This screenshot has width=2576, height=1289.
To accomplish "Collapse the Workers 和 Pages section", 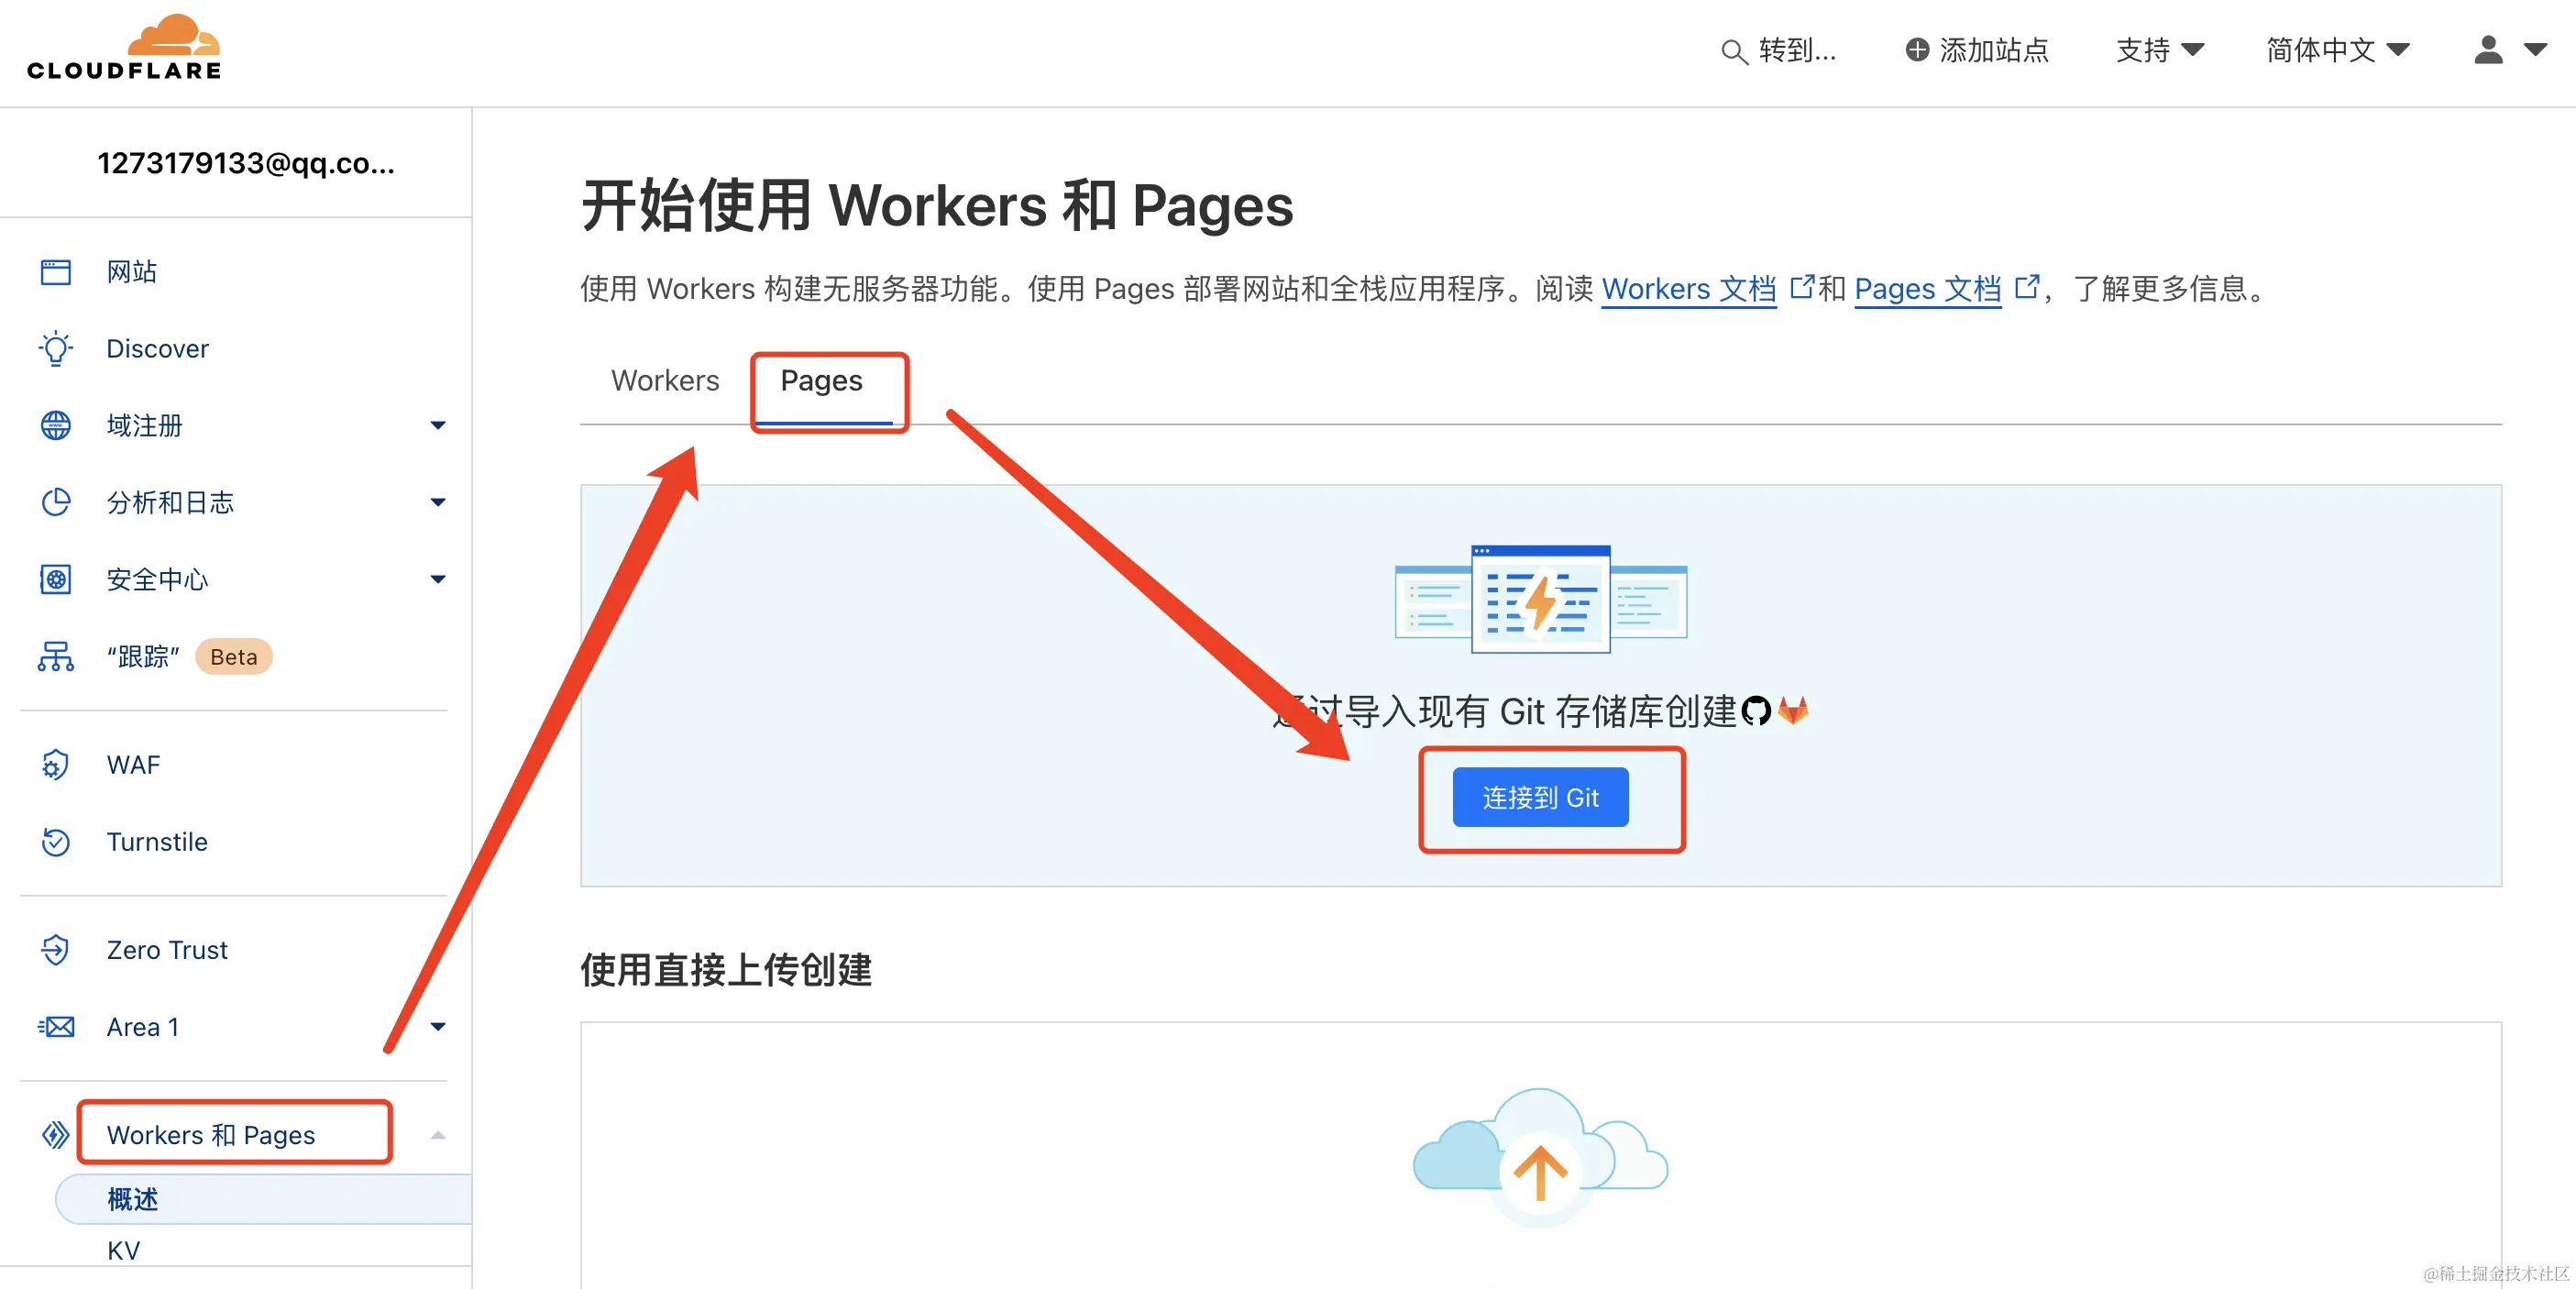I will (437, 1135).
